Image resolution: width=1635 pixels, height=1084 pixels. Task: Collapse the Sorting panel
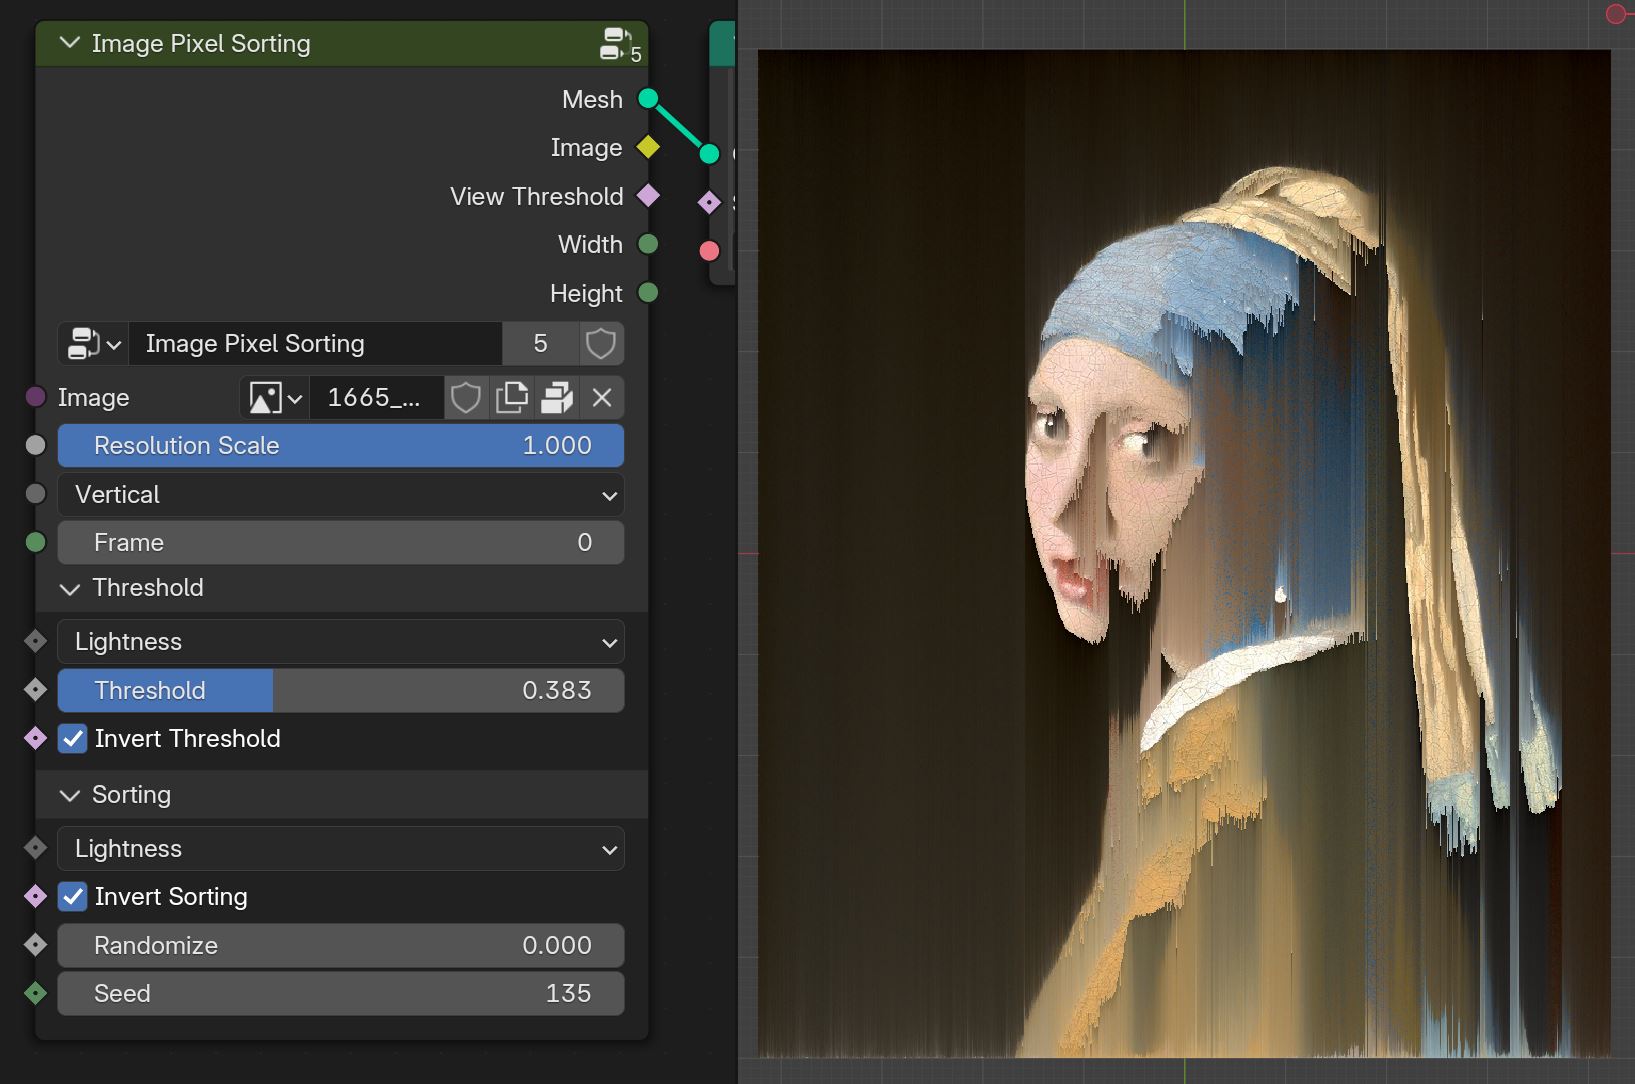pyautogui.click(x=69, y=795)
